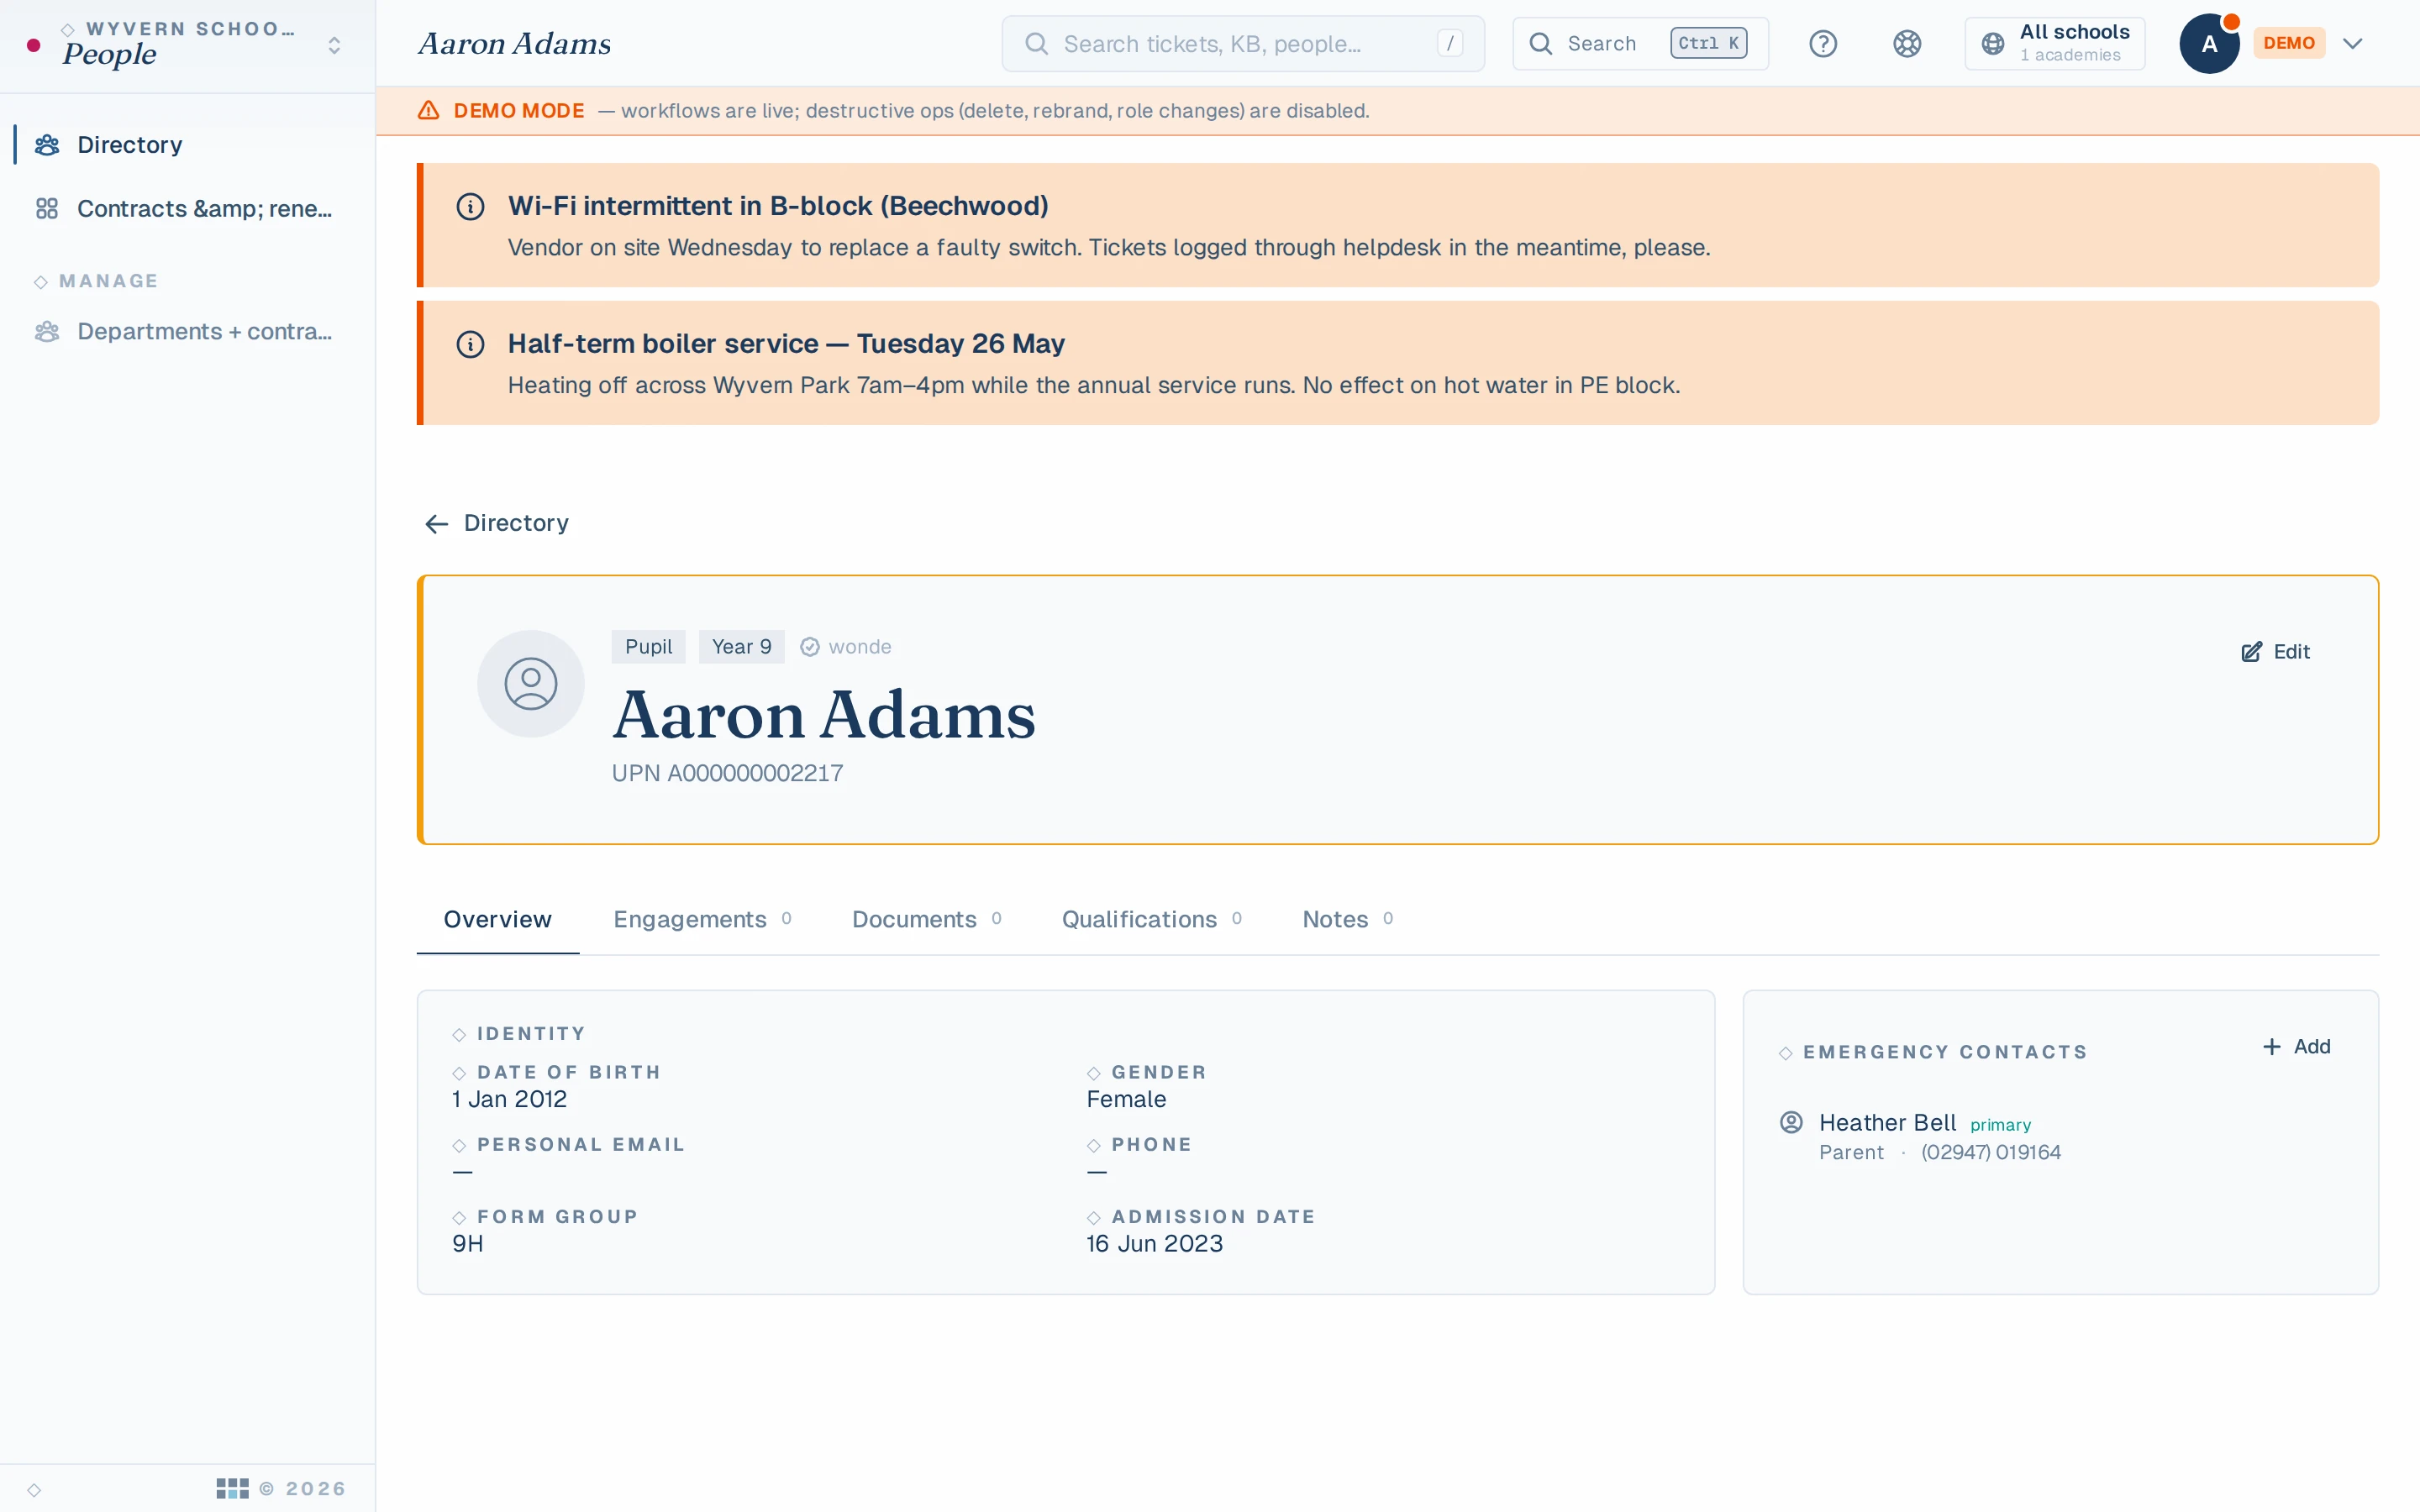Click the Pupil tag
This screenshot has width=2420, height=1512.
tap(648, 647)
